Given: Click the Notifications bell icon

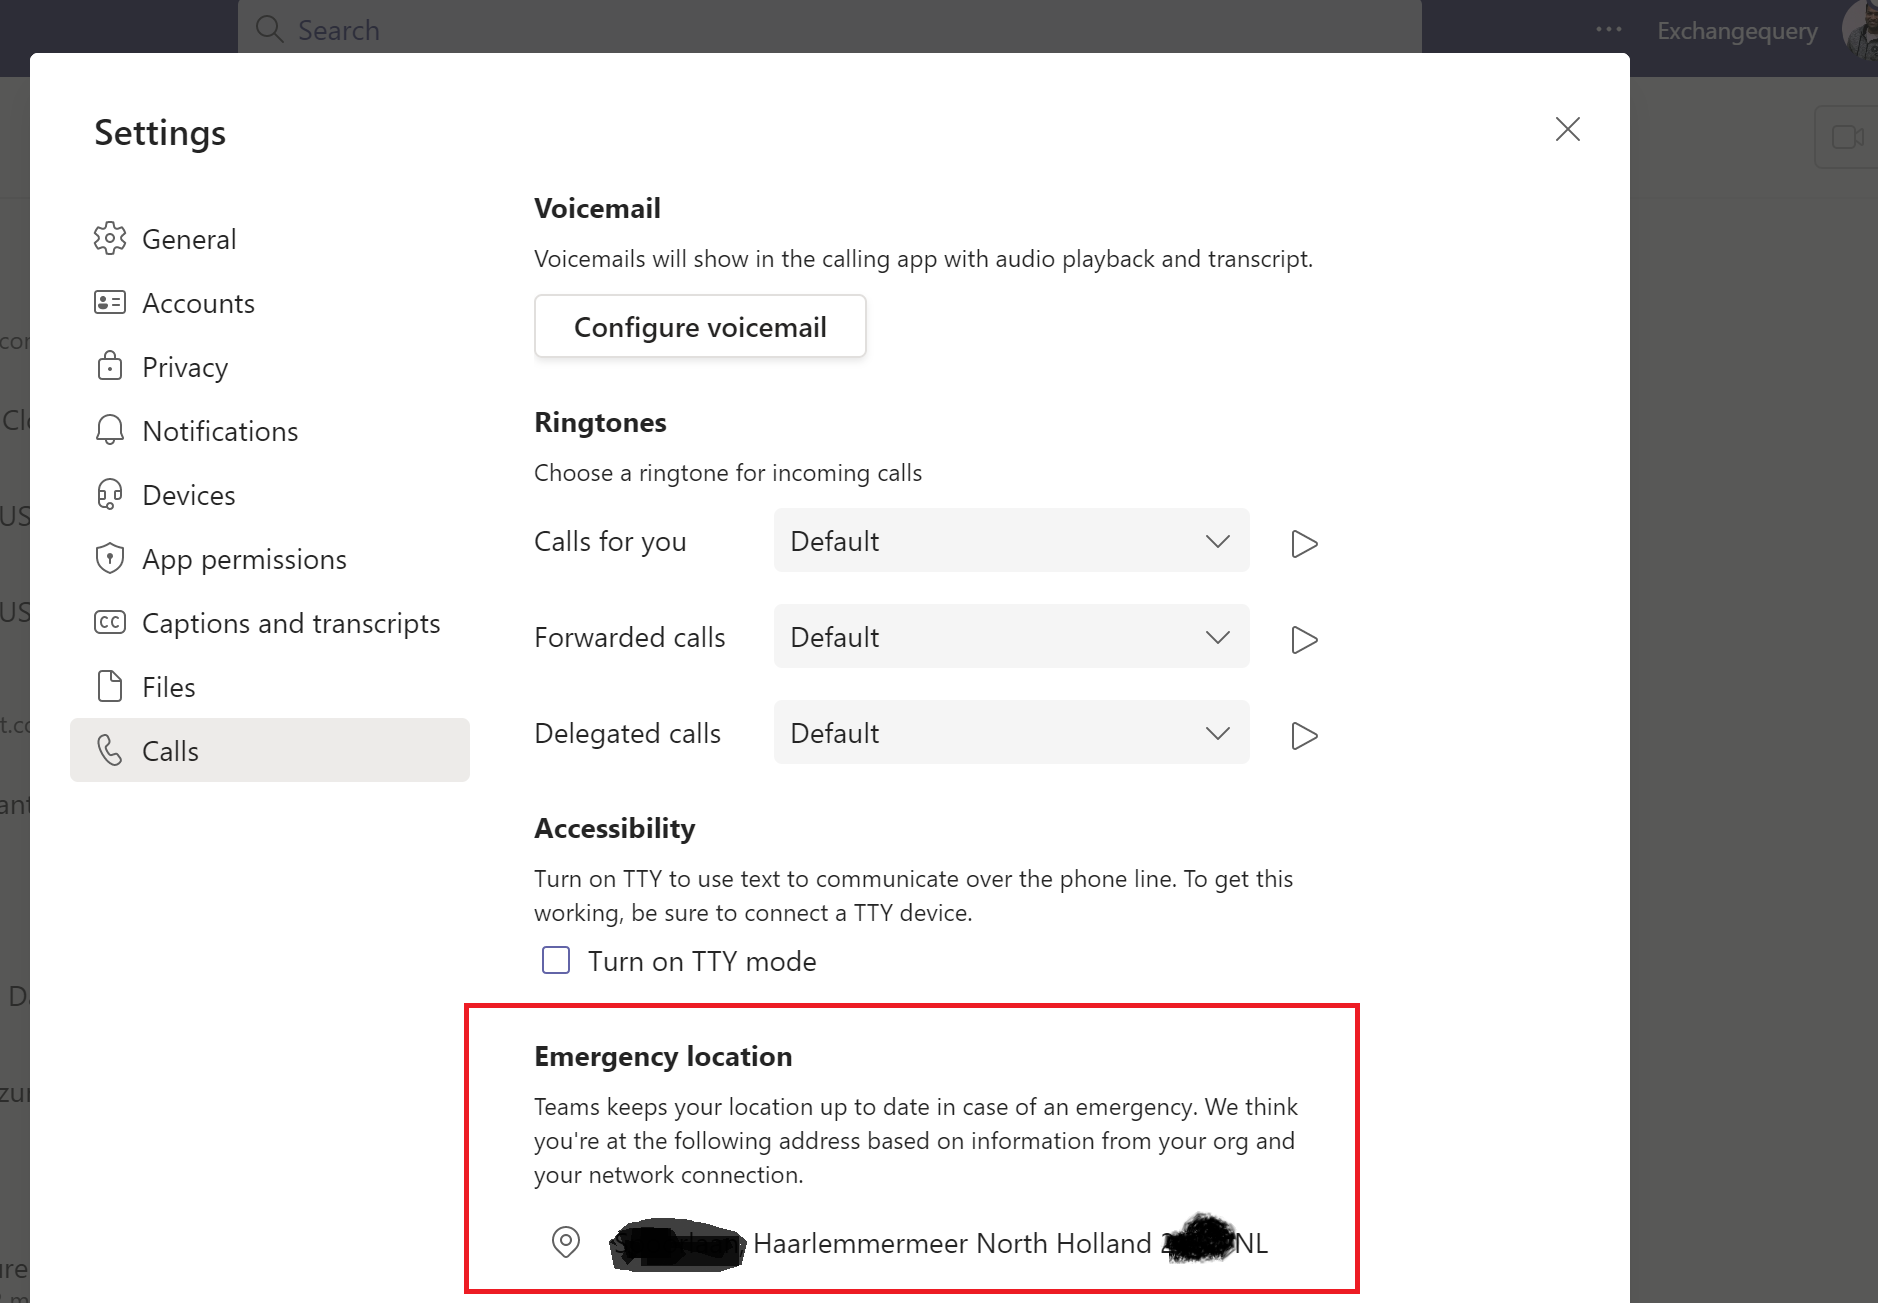Looking at the screenshot, I should click(109, 431).
